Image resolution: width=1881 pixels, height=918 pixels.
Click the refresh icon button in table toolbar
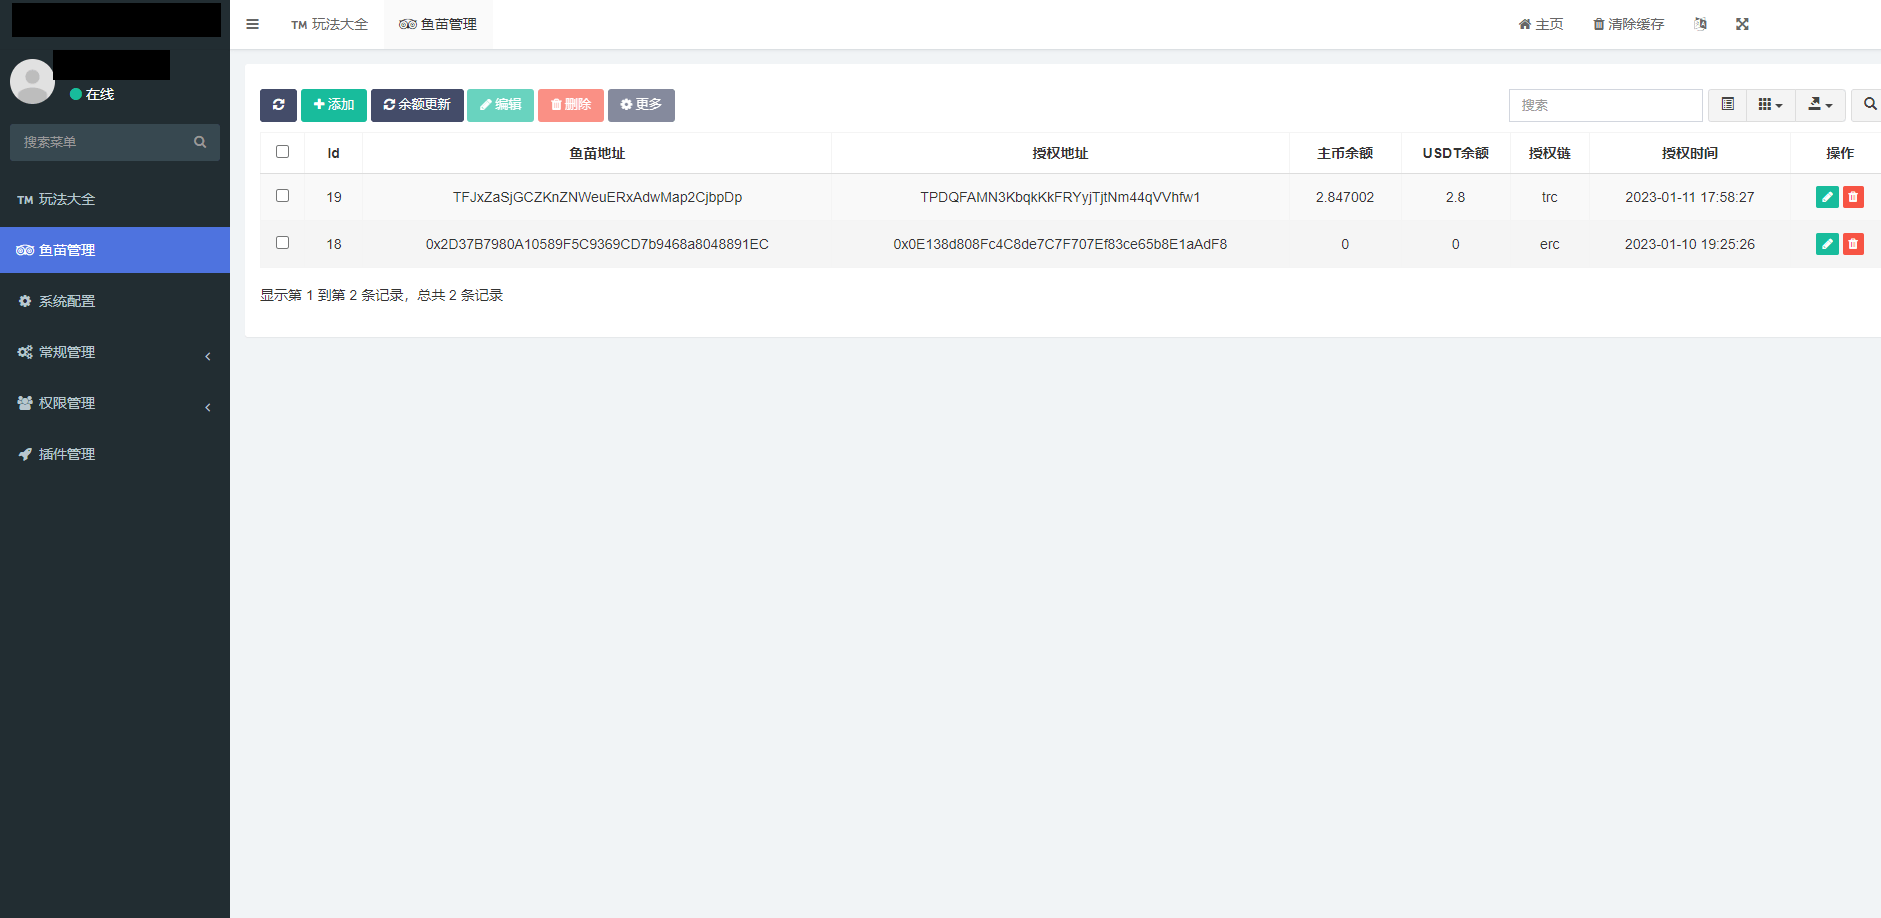tap(278, 105)
